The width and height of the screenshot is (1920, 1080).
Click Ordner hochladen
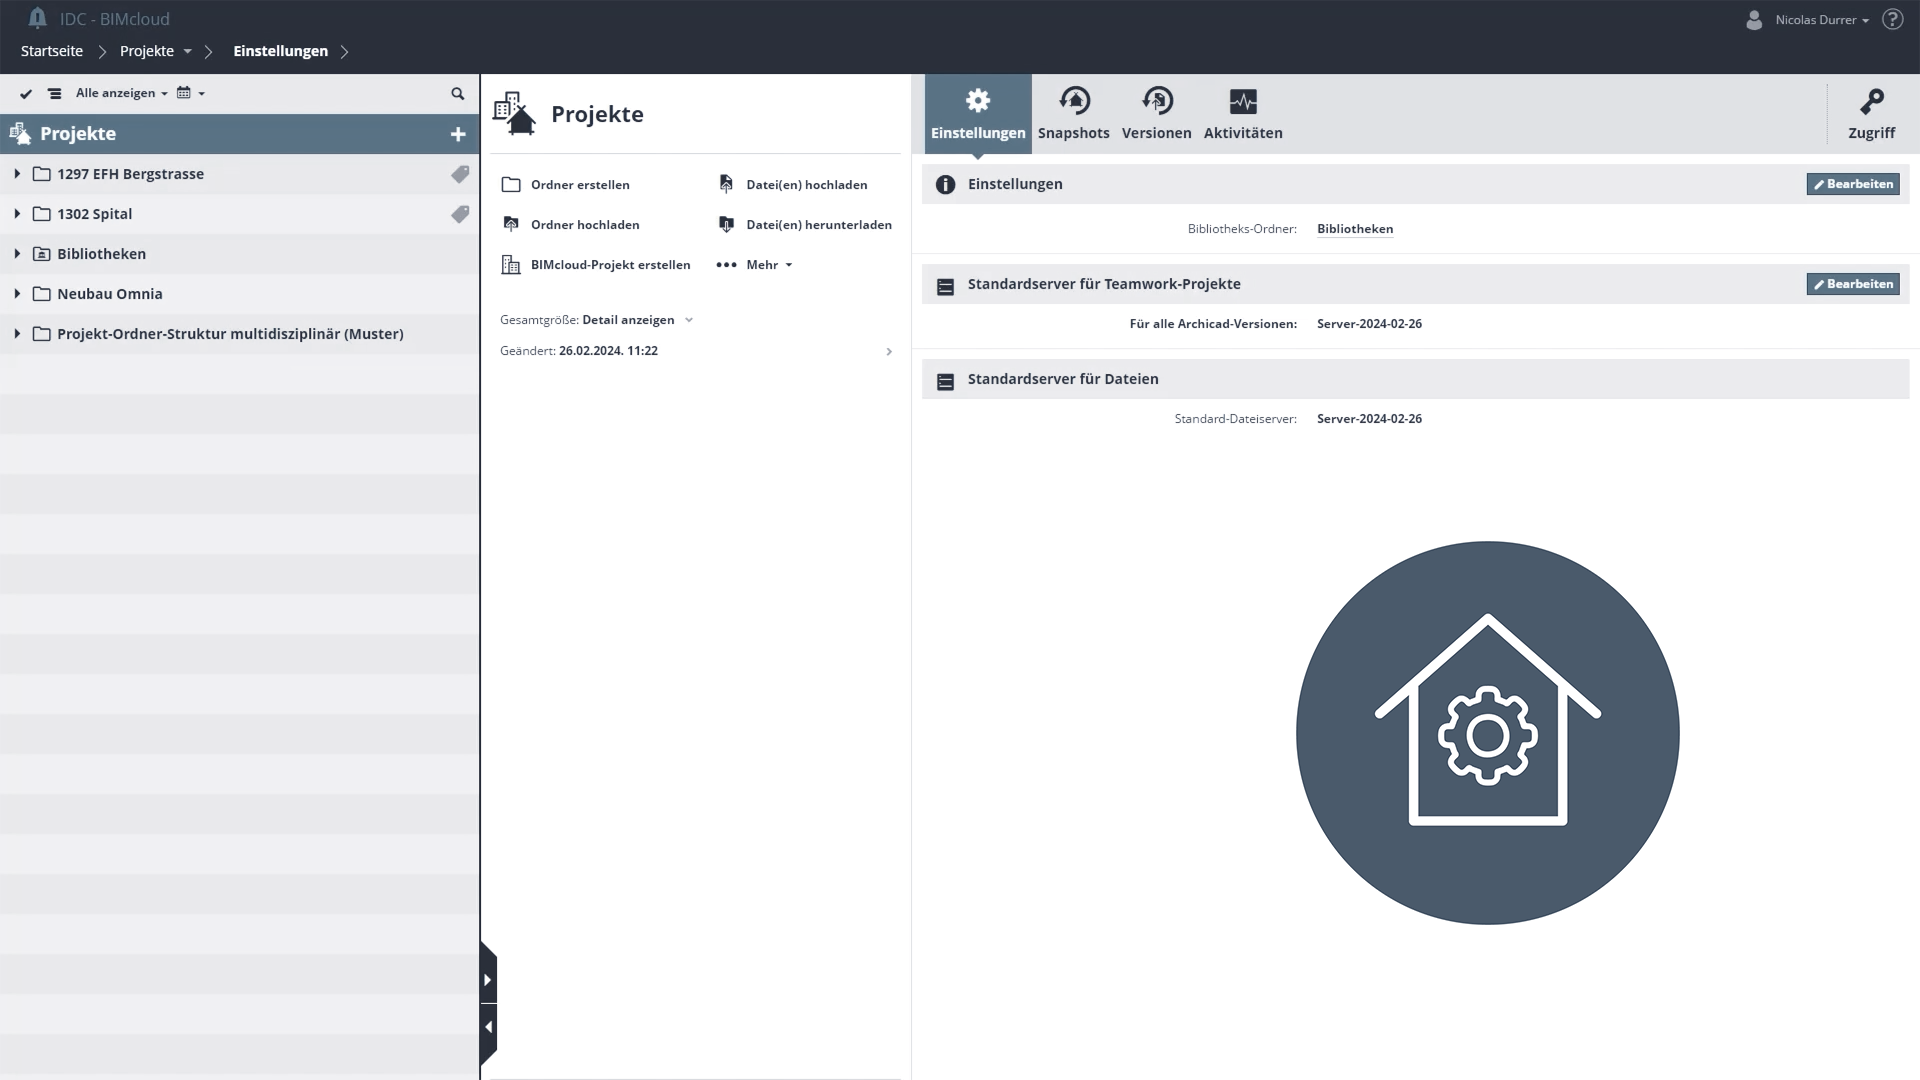click(585, 225)
